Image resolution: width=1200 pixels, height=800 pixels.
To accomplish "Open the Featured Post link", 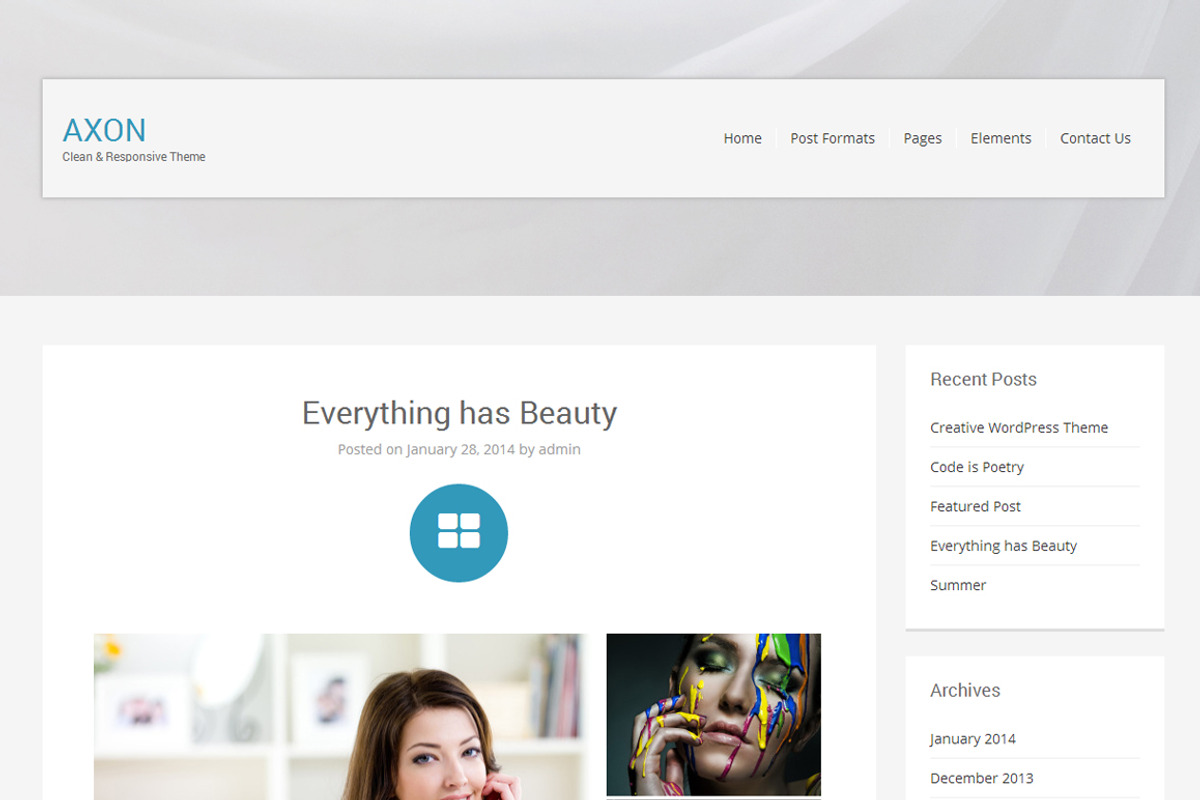I will (x=975, y=506).
